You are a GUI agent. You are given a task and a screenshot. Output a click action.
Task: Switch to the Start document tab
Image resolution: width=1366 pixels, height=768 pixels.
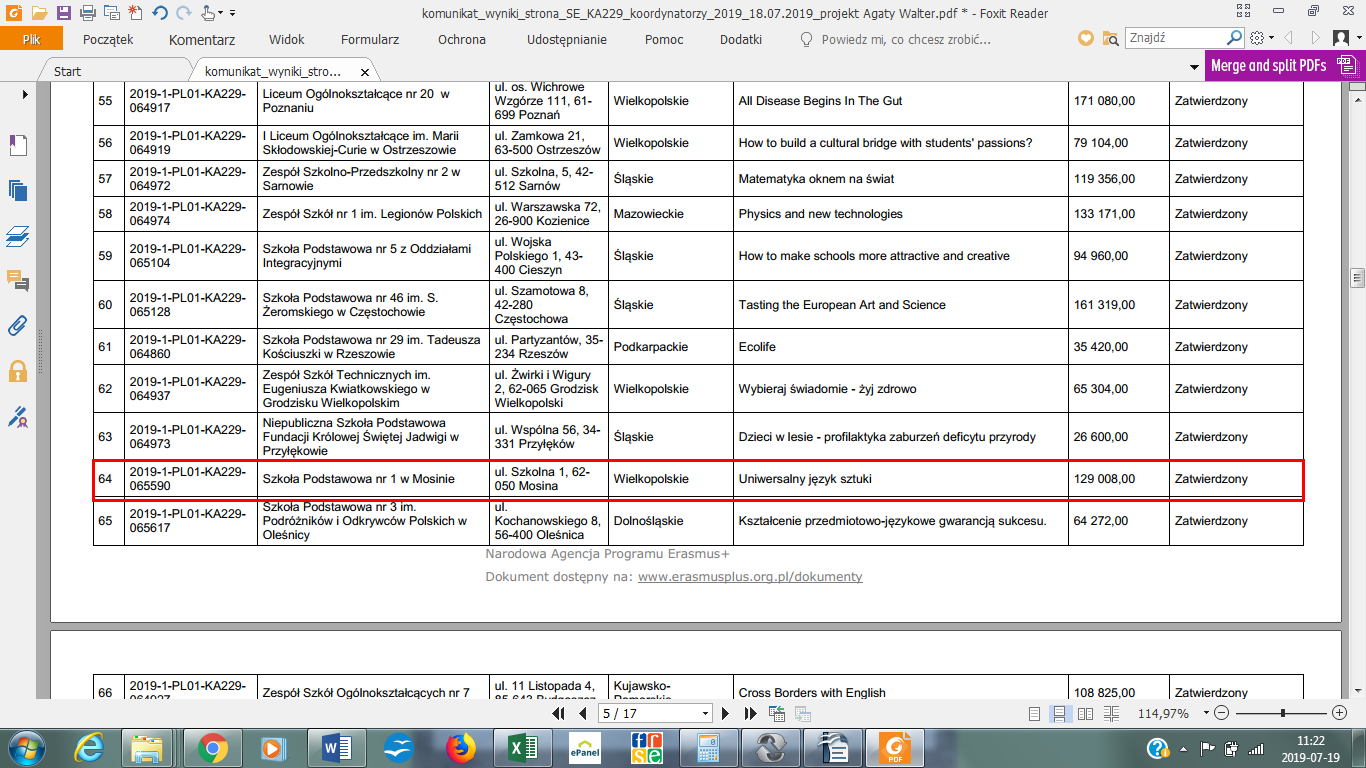coord(68,72)
